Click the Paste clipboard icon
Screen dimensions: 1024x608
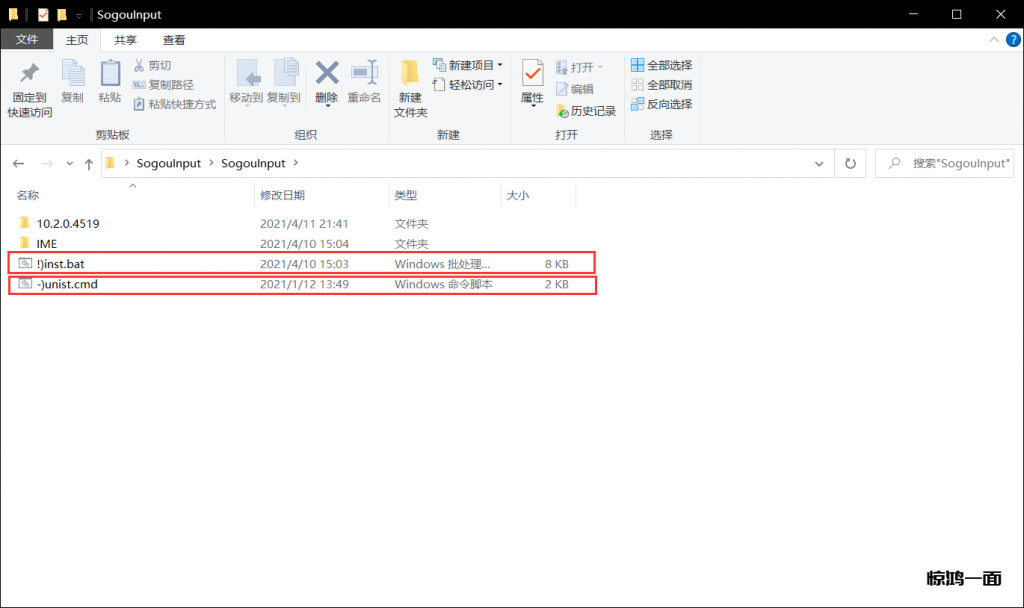tap(110, 74)
